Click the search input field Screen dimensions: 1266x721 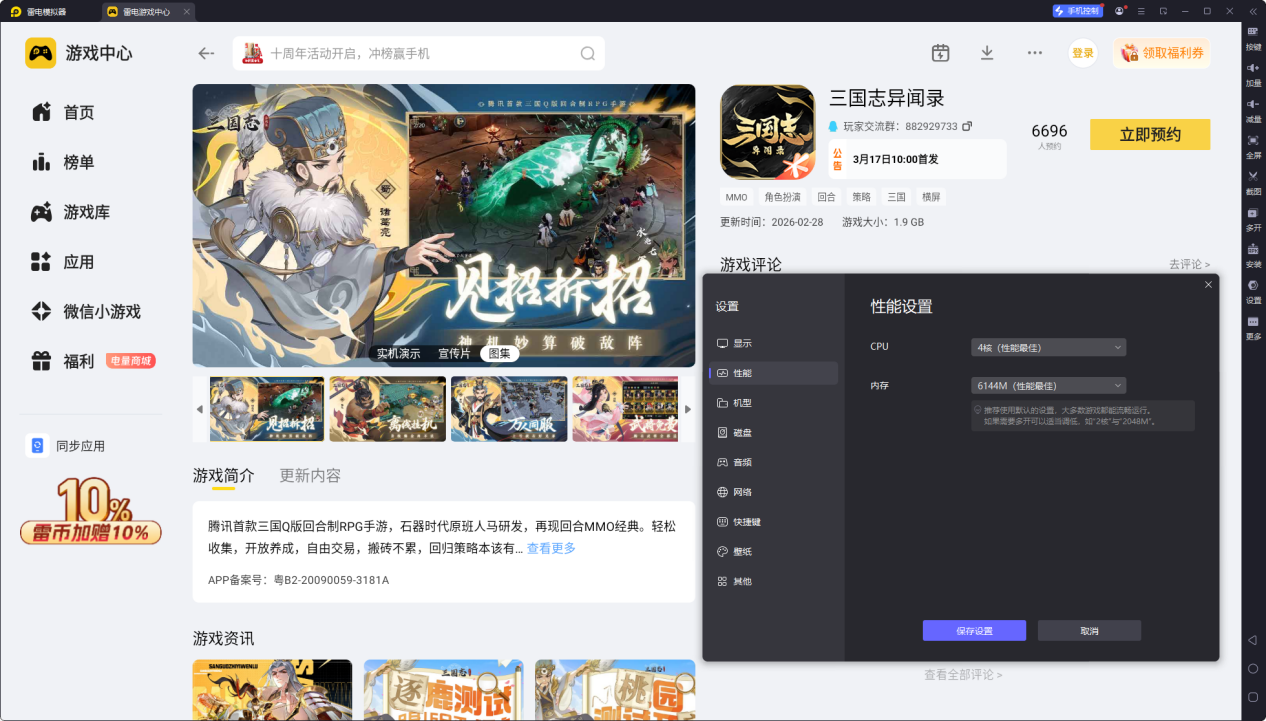point(419,53)
